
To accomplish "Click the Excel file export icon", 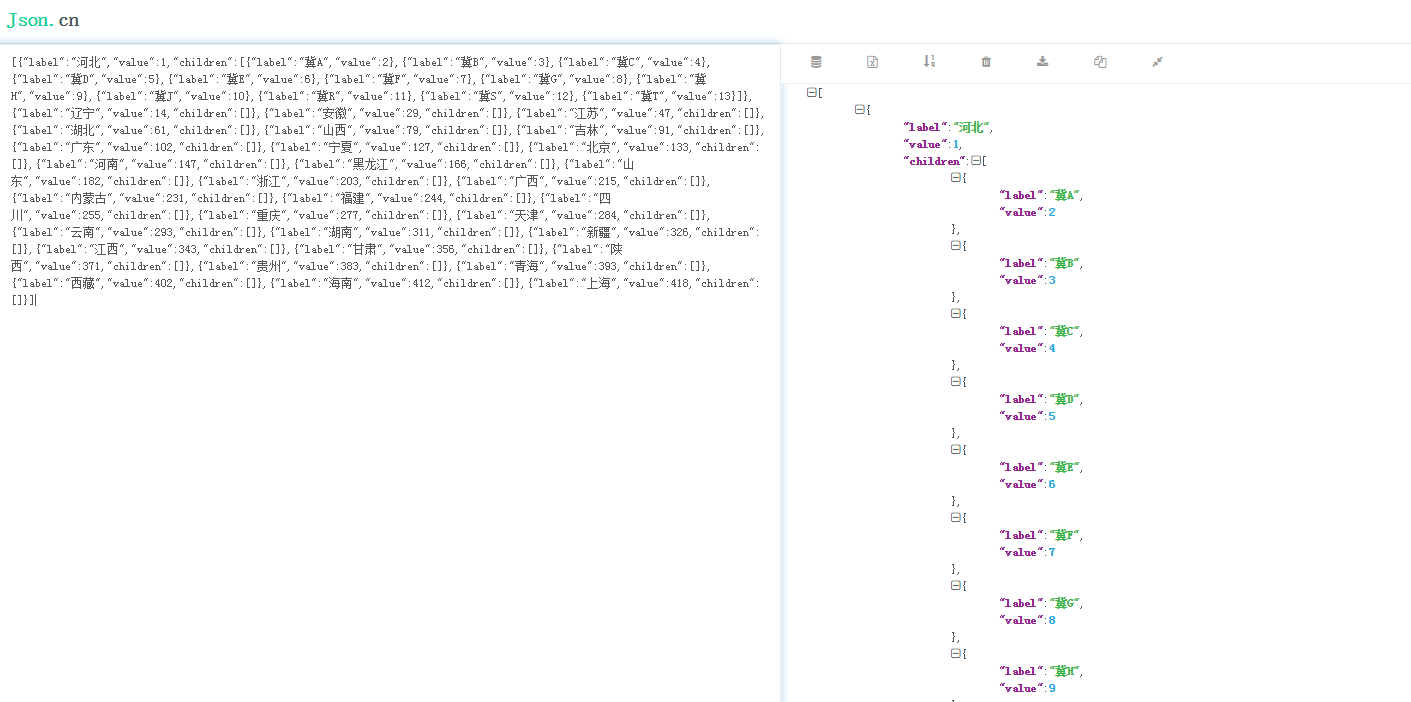I will [872, 62].
